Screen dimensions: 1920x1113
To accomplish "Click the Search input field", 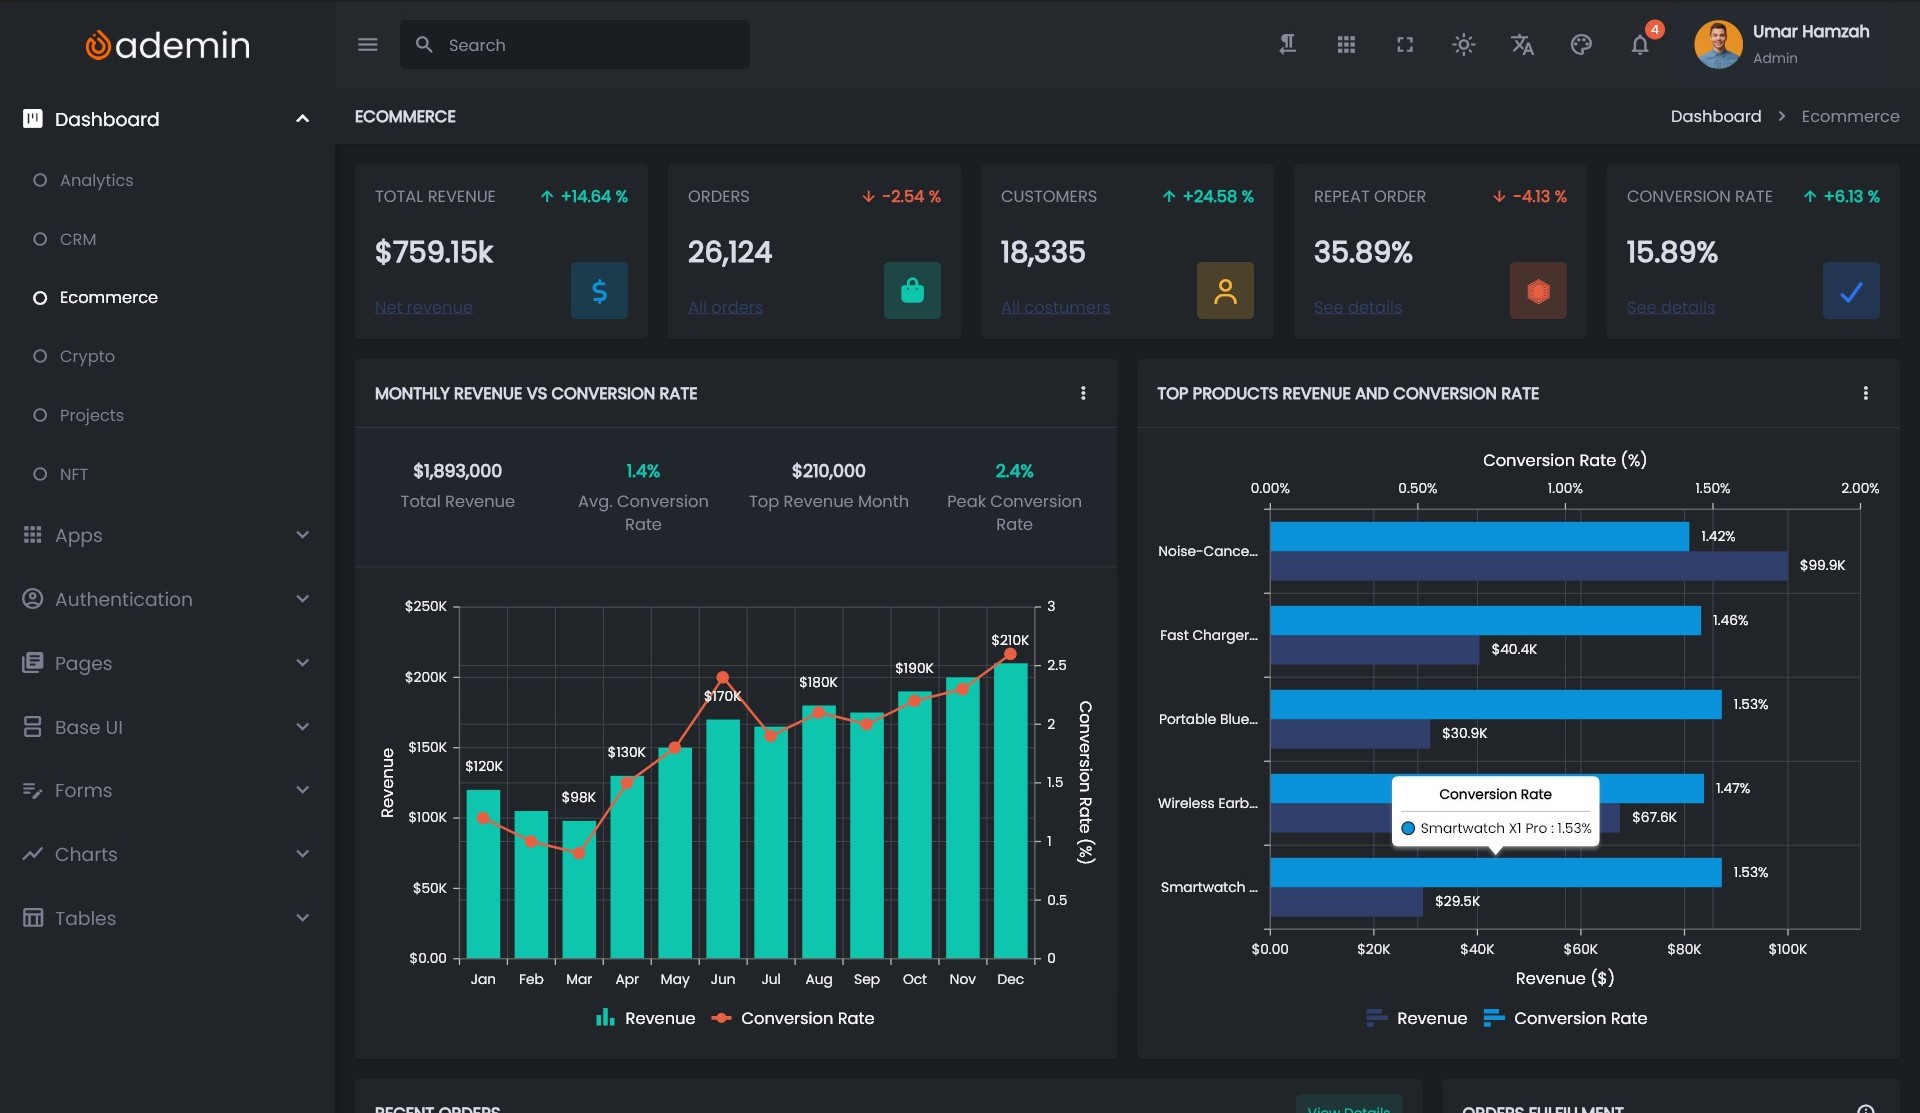I will pyautogui.click(x=590, y=45).
